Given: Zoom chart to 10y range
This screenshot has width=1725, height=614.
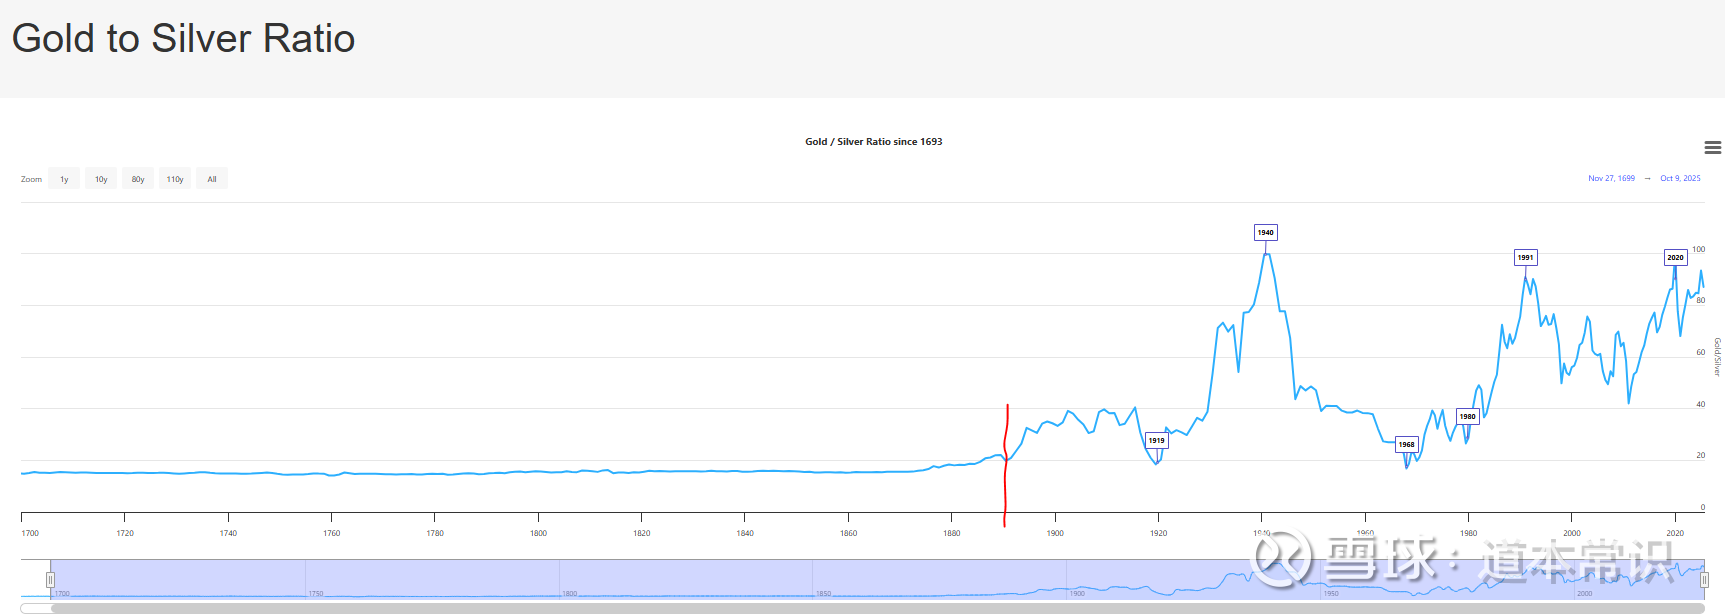Looking at the screenshot, I should point(101,179).
